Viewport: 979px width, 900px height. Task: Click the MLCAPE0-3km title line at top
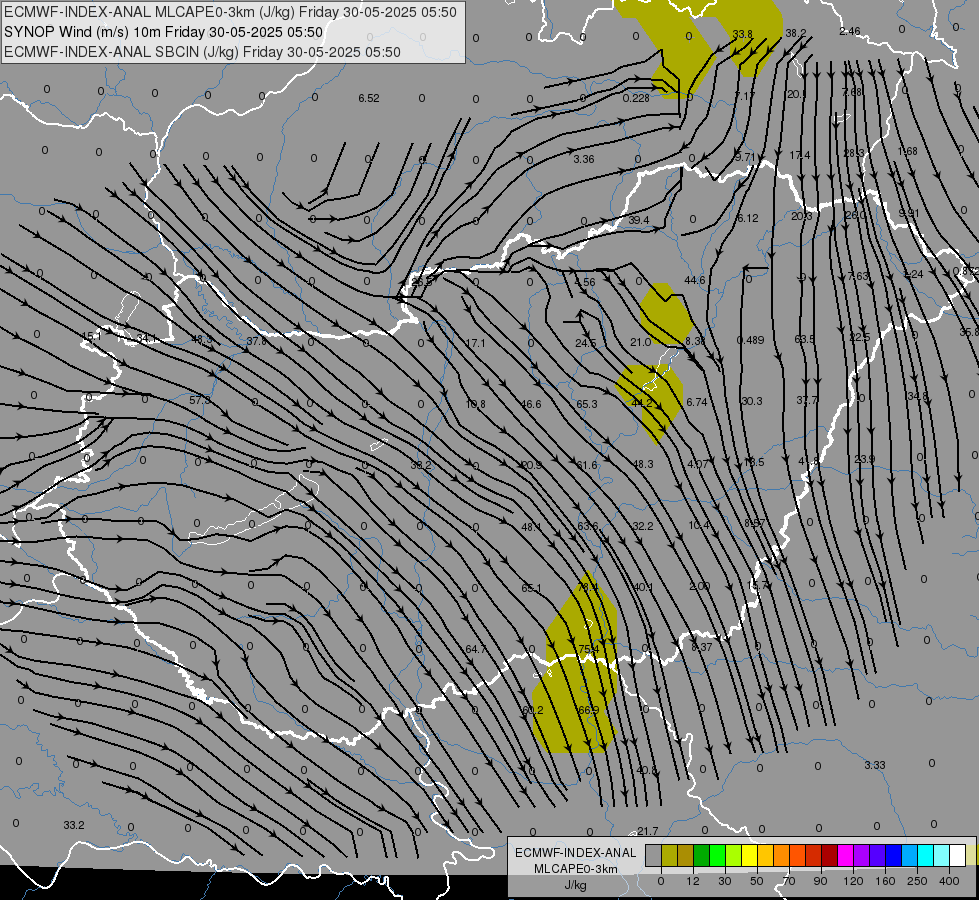click(230, 12)
